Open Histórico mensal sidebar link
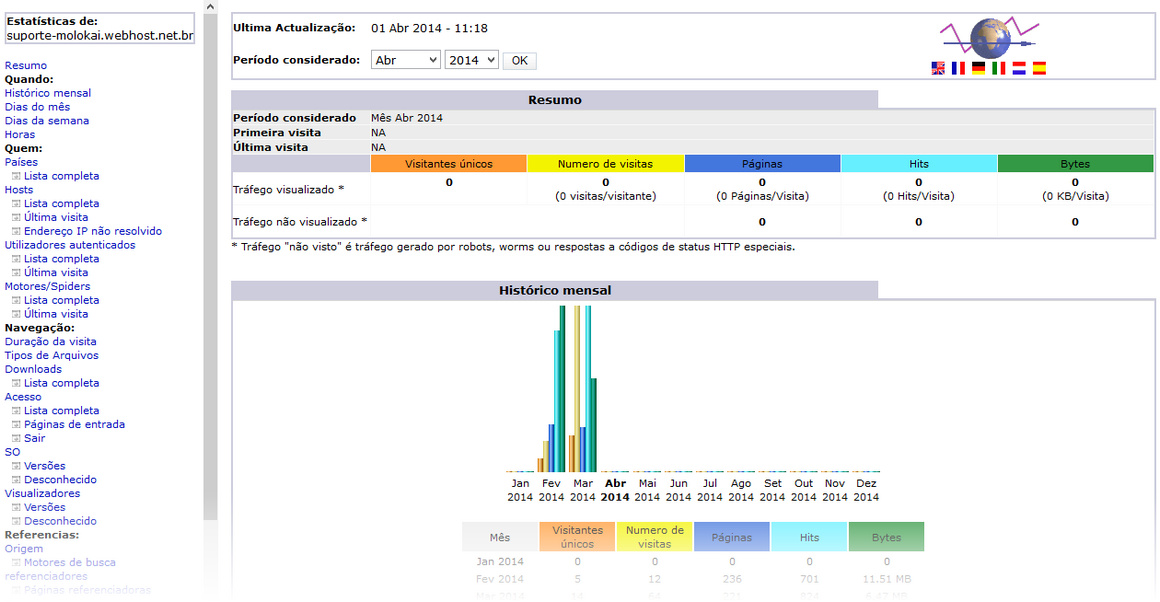1160x602 pixels. (48, 93)
